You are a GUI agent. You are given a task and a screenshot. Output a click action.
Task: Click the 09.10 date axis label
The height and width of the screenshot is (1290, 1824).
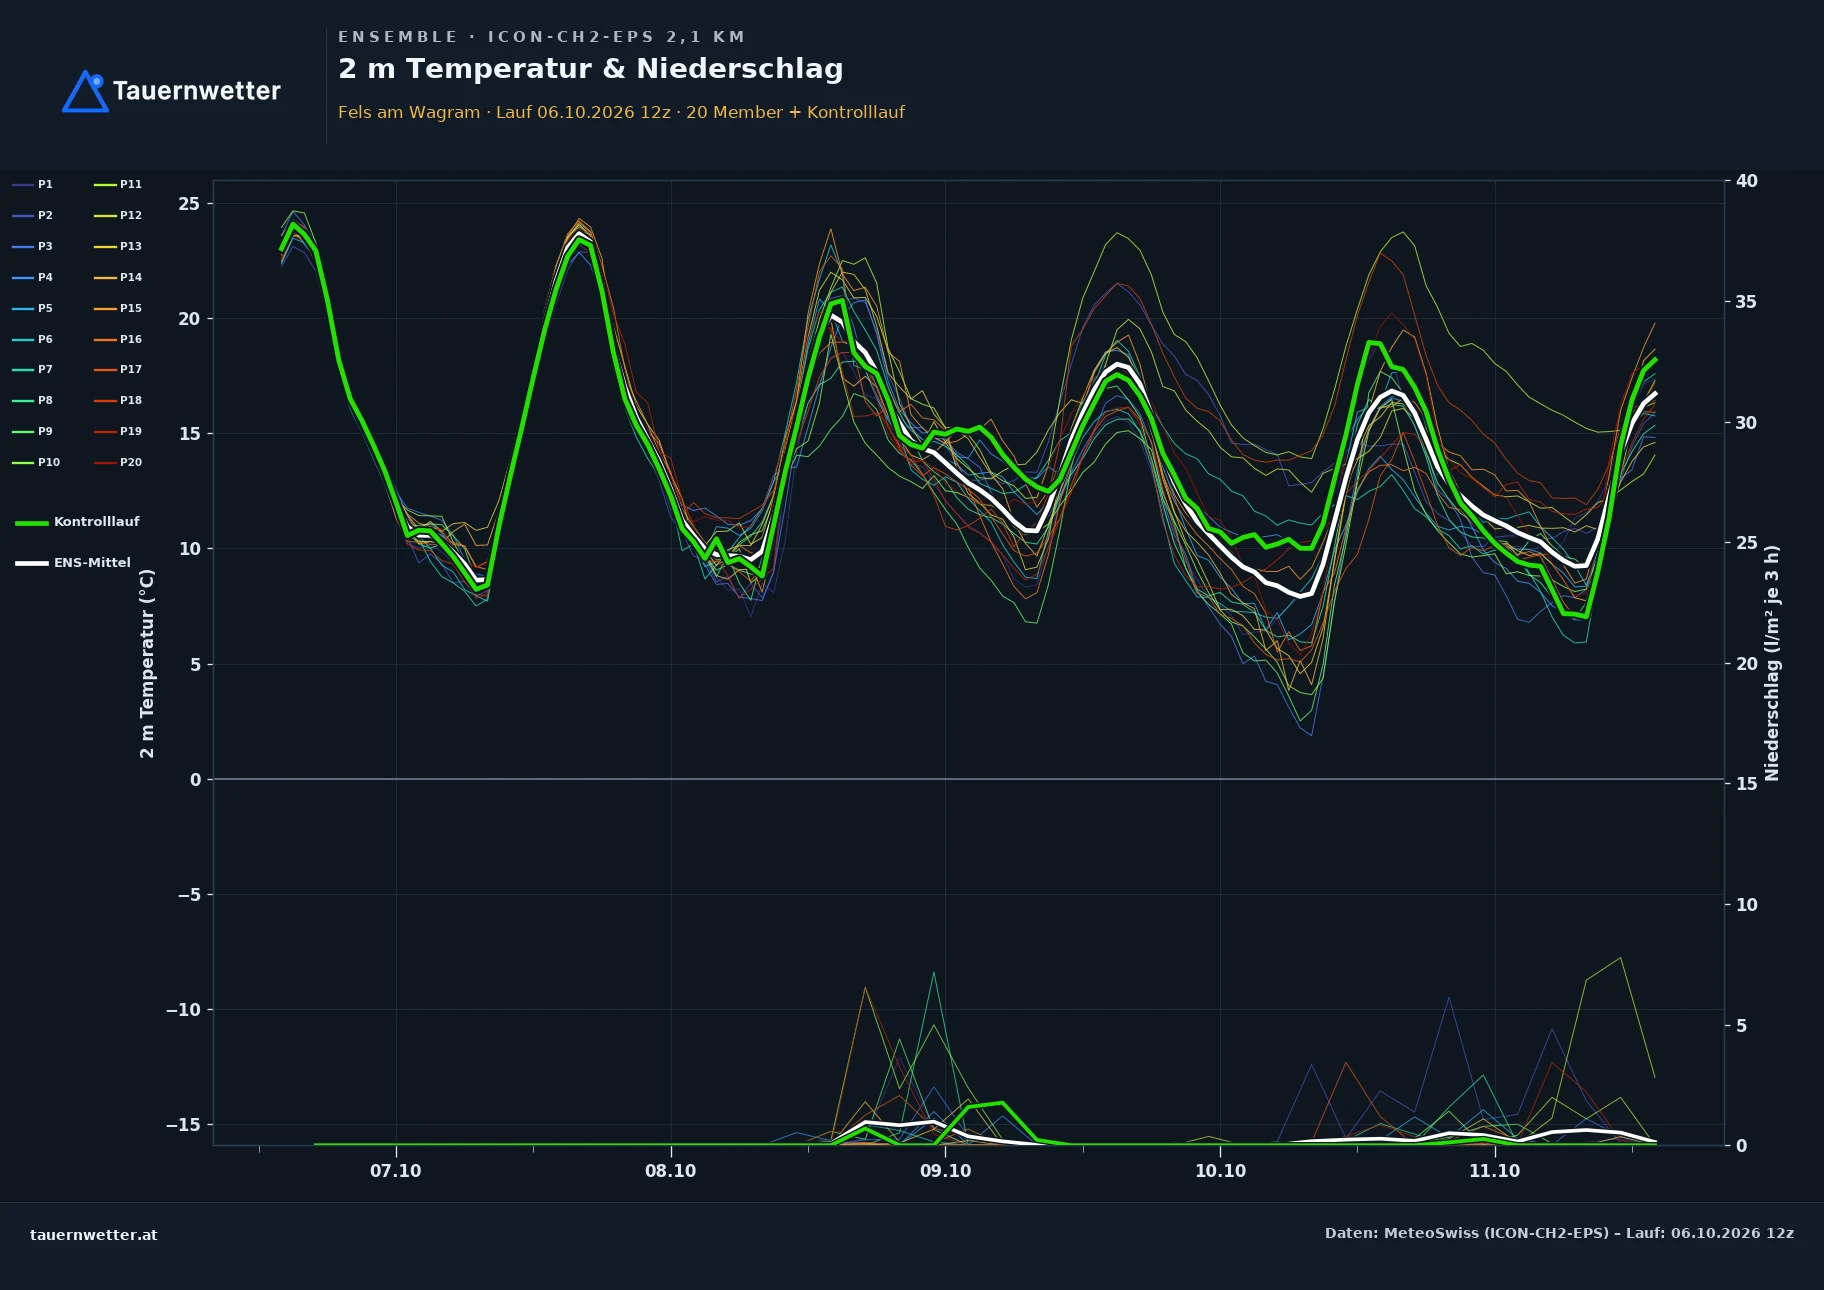[x=945, y=1171]
